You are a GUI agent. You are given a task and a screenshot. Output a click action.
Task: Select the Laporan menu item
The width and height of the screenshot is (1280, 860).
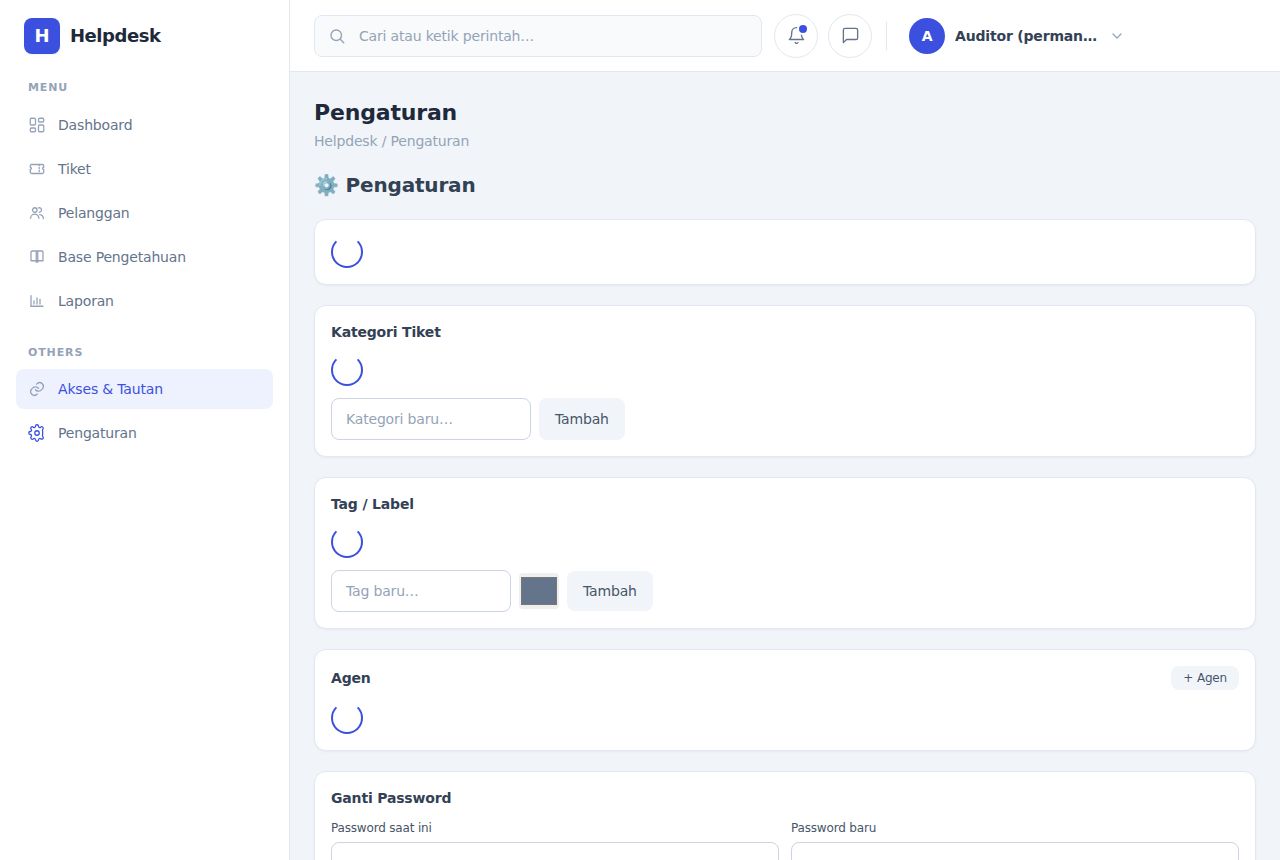click(x=144, y=301)
